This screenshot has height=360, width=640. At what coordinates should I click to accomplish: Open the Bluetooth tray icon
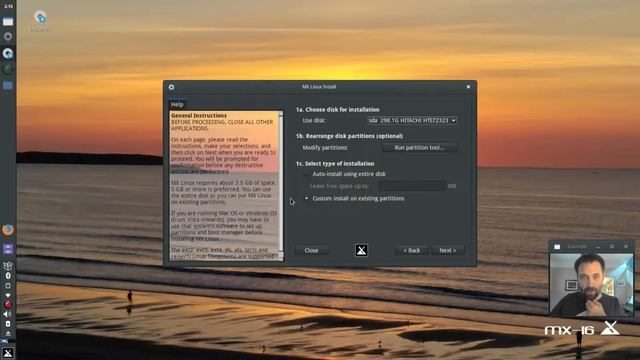[x=8, y=276]
